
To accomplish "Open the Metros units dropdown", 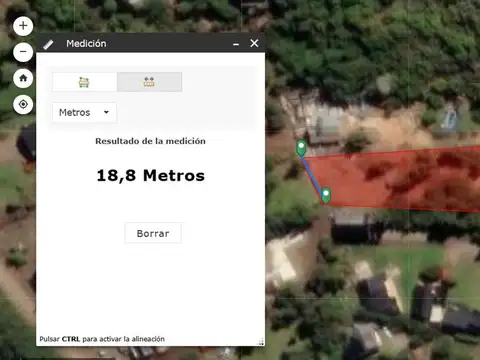I will [x=84, y=112].
